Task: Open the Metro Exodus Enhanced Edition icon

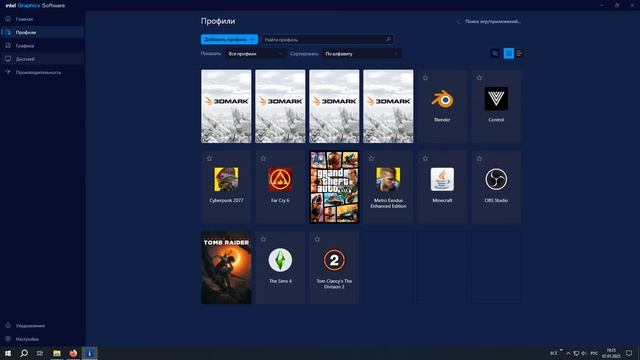Action: (x=388, y=179)
